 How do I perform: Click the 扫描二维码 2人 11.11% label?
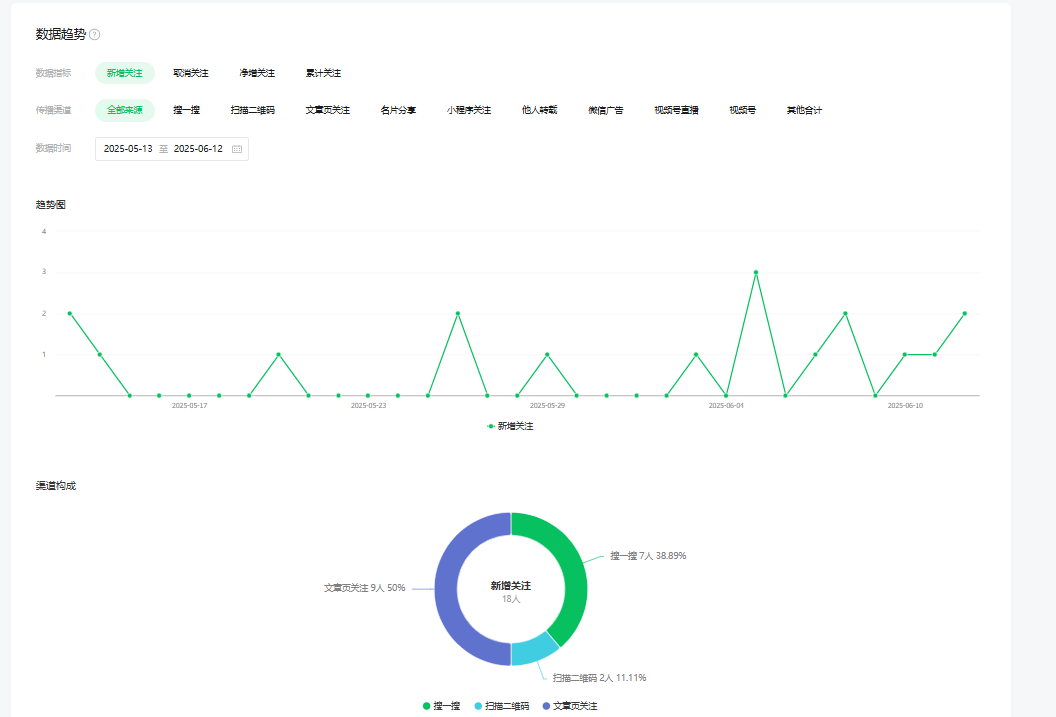click(x=599, y=678)
